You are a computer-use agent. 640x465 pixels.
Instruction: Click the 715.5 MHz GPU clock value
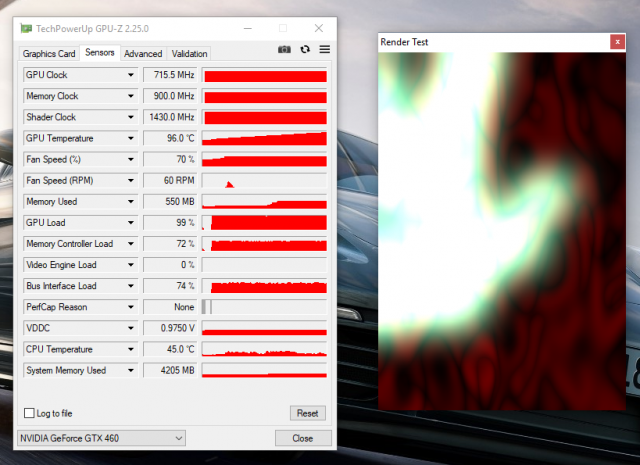(x=170, y=75)
